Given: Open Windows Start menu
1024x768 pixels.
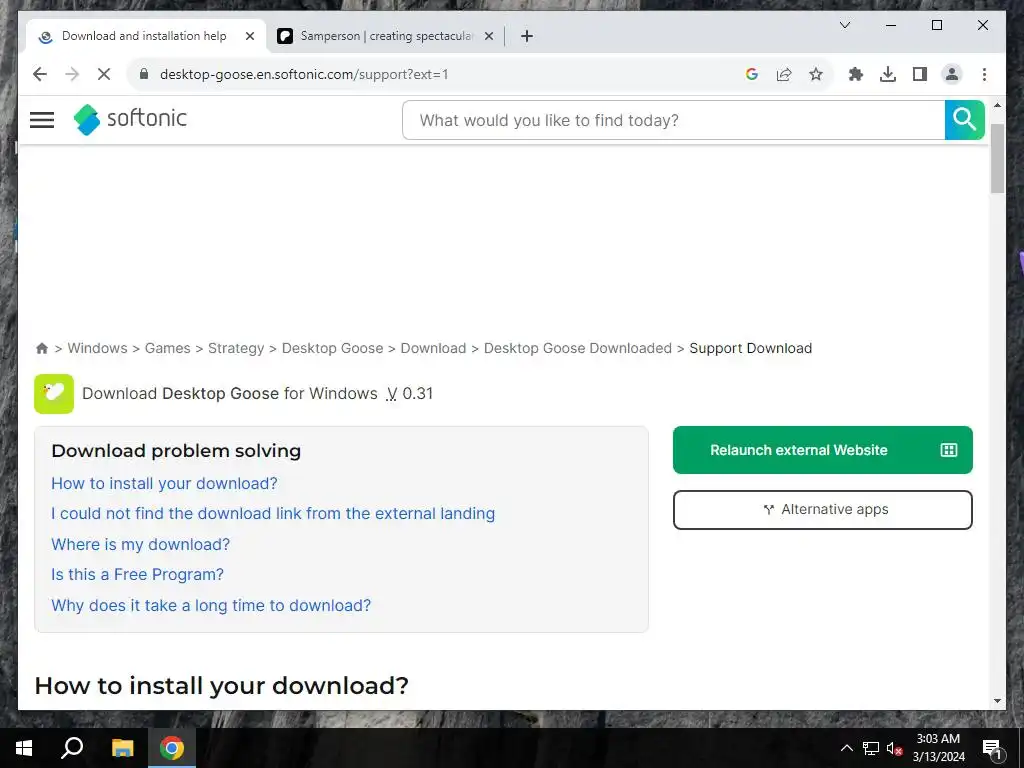Looking at the screenshot, I should (24, 748).
